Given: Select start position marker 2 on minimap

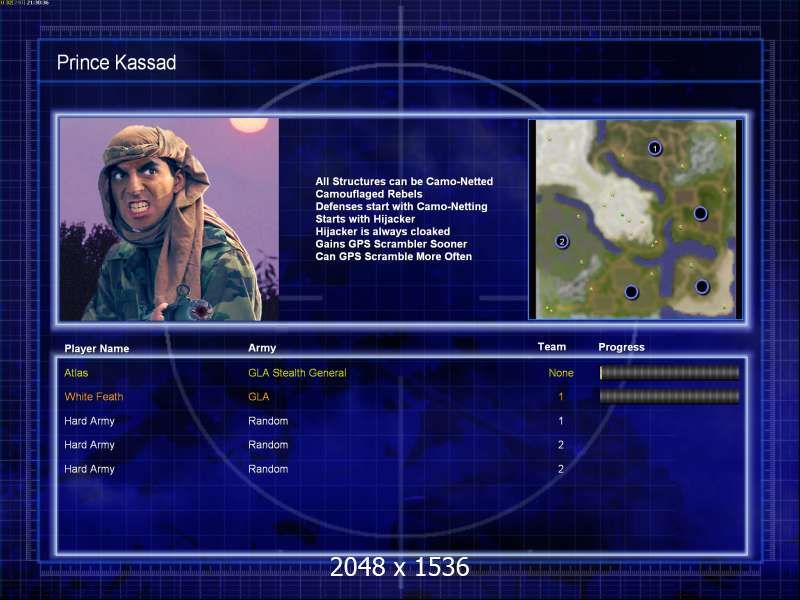Looking at the screenshot, I should click(x=562, y=241).
